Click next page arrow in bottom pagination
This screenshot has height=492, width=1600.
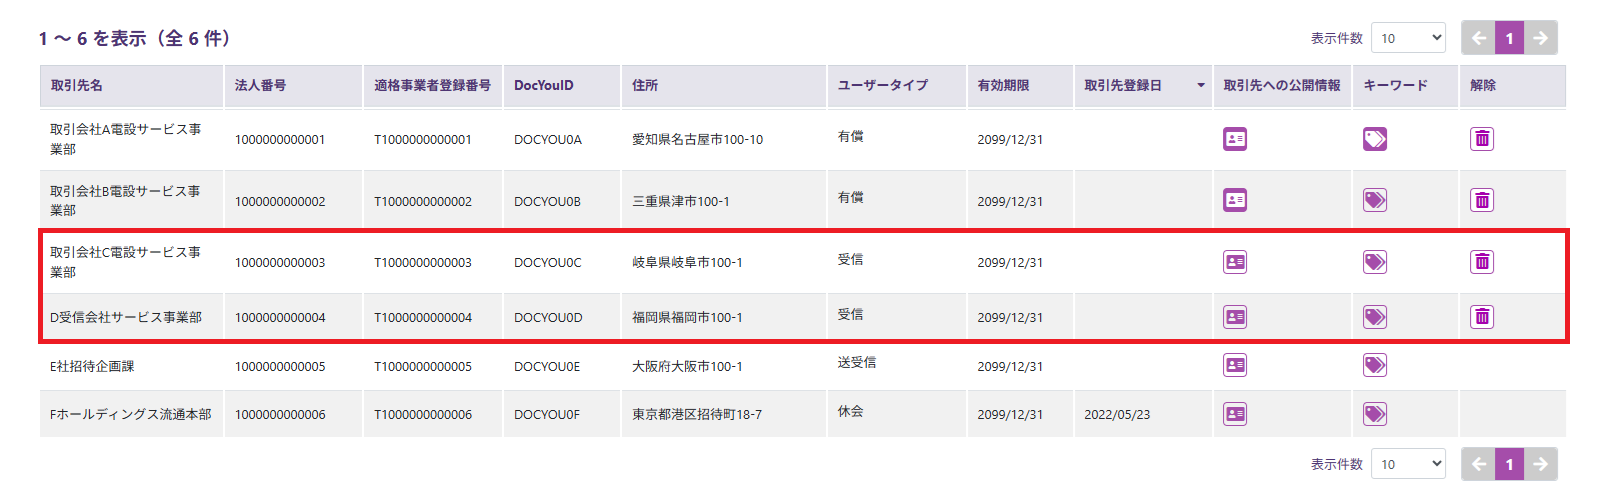[x=1541, y=464]
